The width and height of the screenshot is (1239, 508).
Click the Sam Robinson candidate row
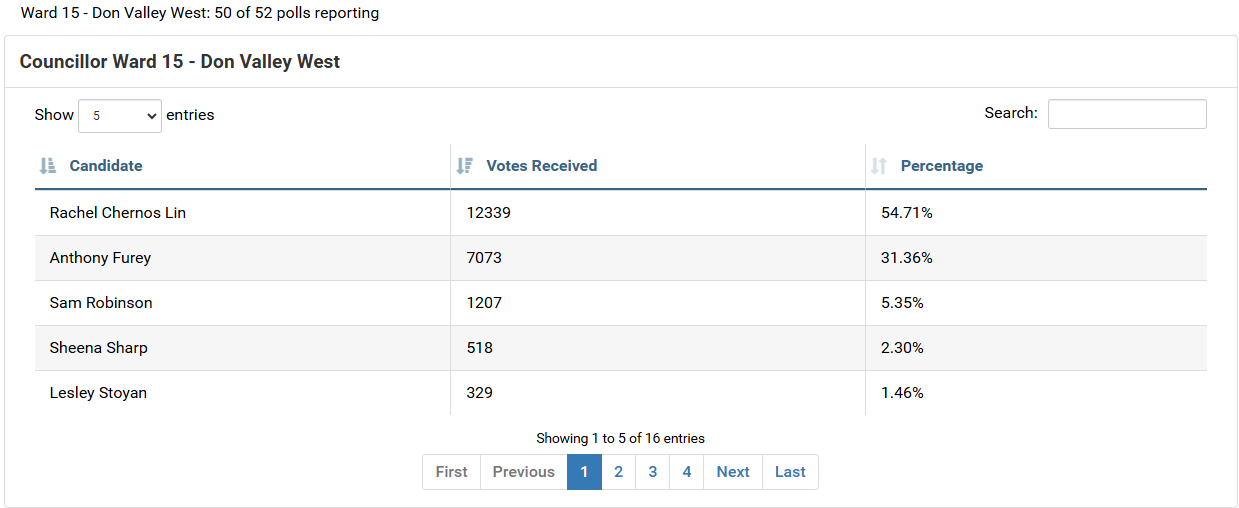coord(621,303)
